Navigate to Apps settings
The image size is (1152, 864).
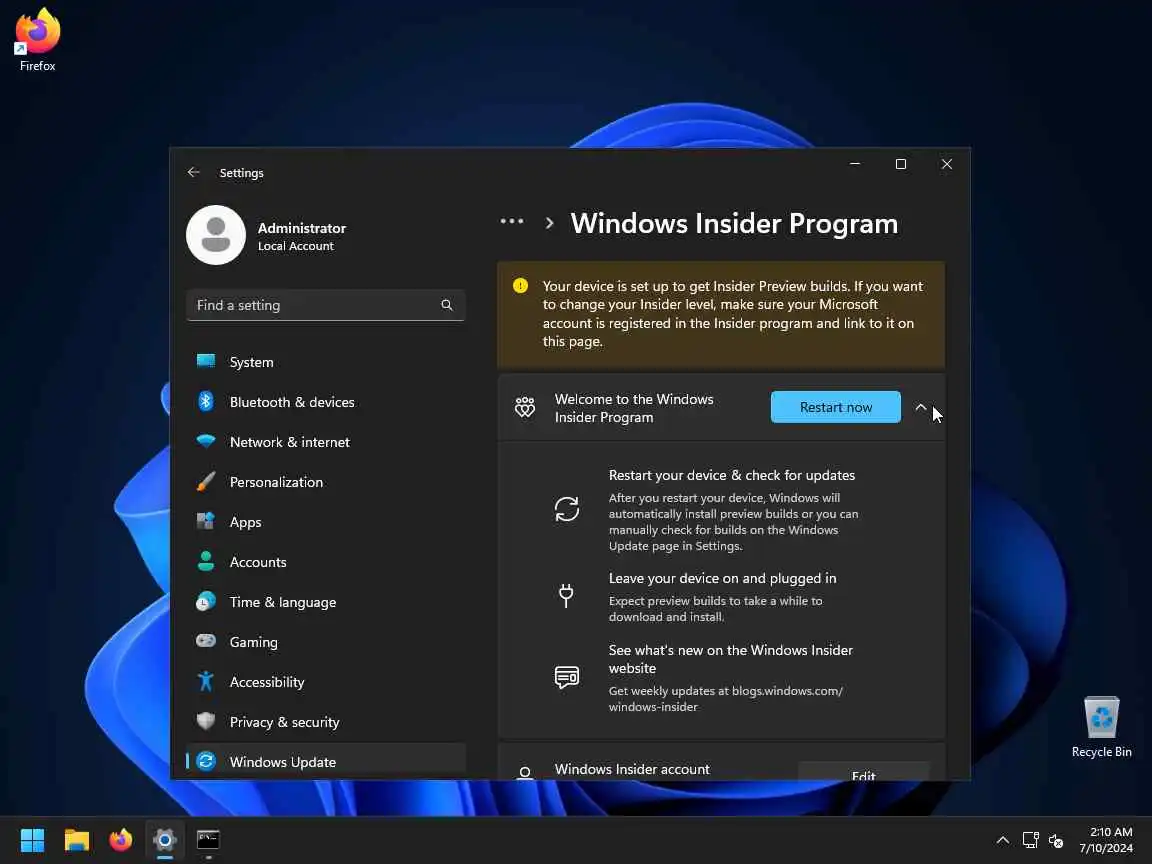point(325,522)
